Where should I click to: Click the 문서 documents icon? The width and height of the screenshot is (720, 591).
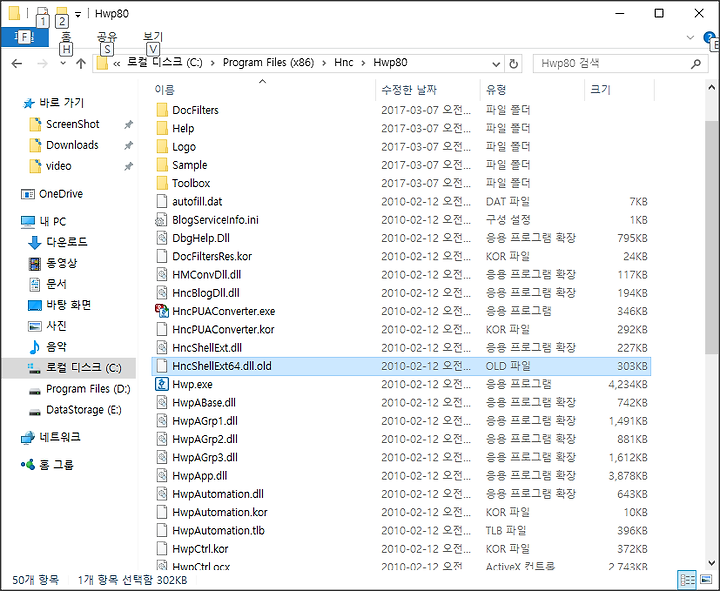(34, 284)
